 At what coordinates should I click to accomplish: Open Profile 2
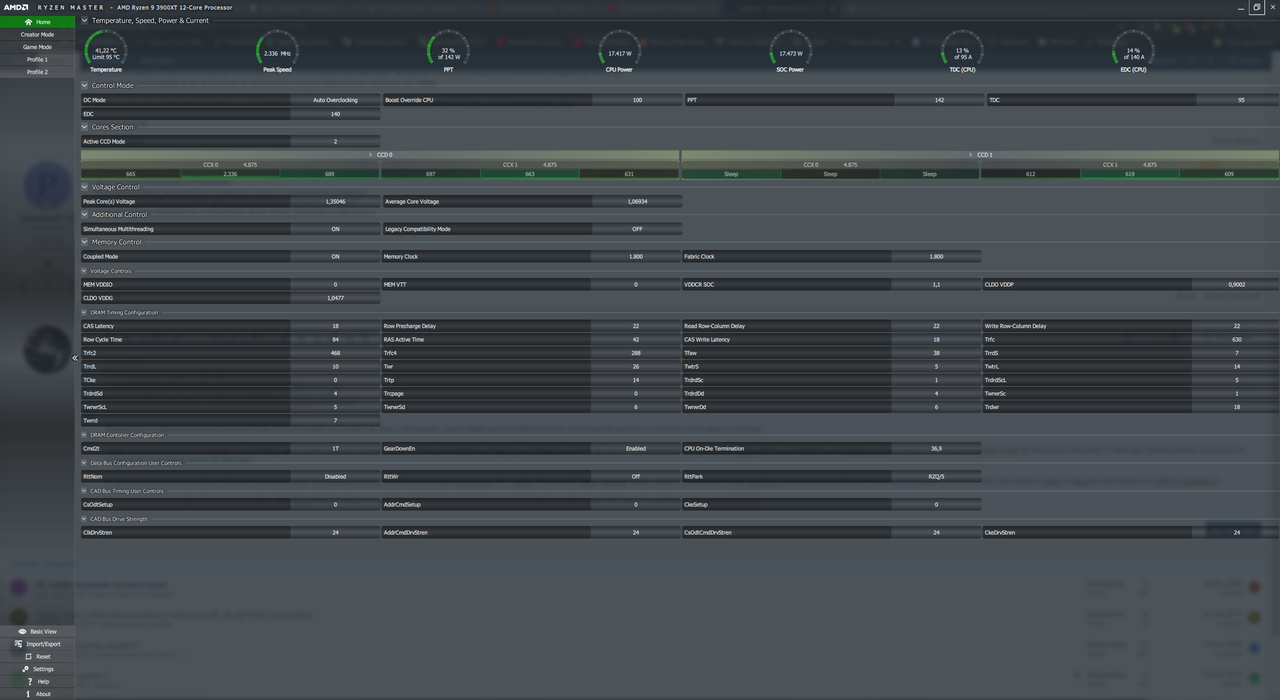(37, 72)
